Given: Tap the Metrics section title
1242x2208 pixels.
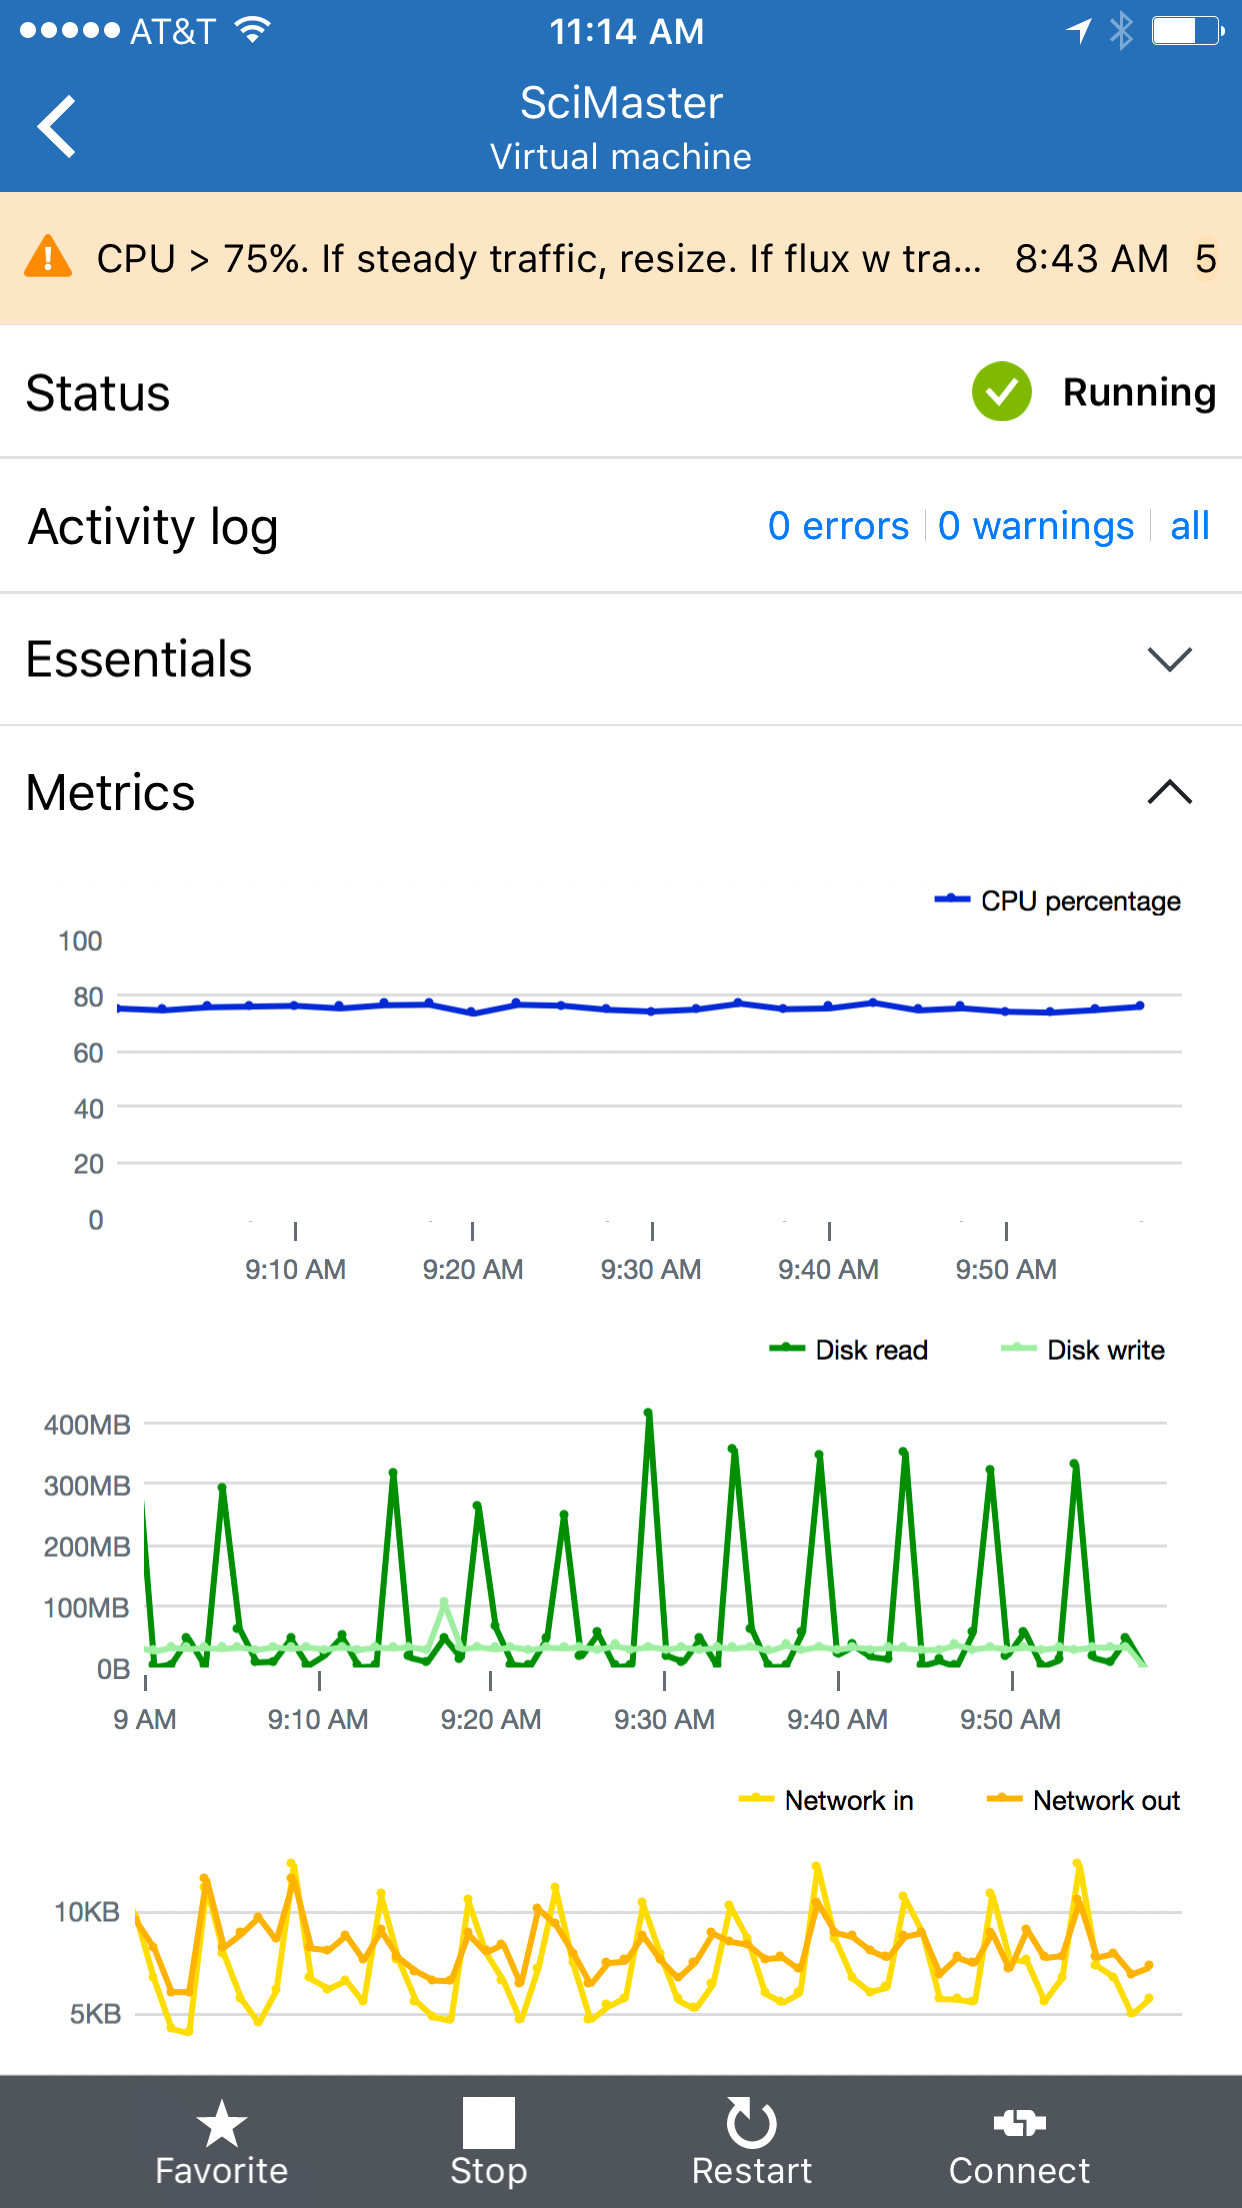Looking at the screenshot, I should pos(110,793).
